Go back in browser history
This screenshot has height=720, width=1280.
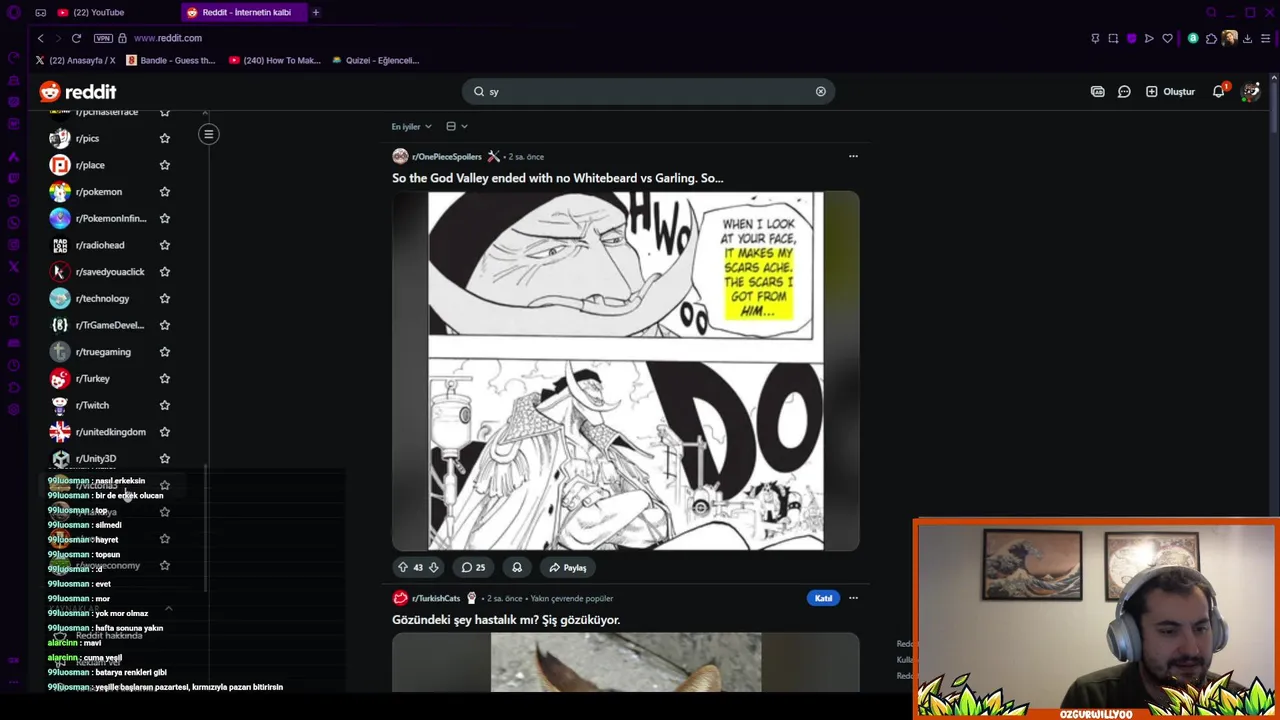pos(40,38)
